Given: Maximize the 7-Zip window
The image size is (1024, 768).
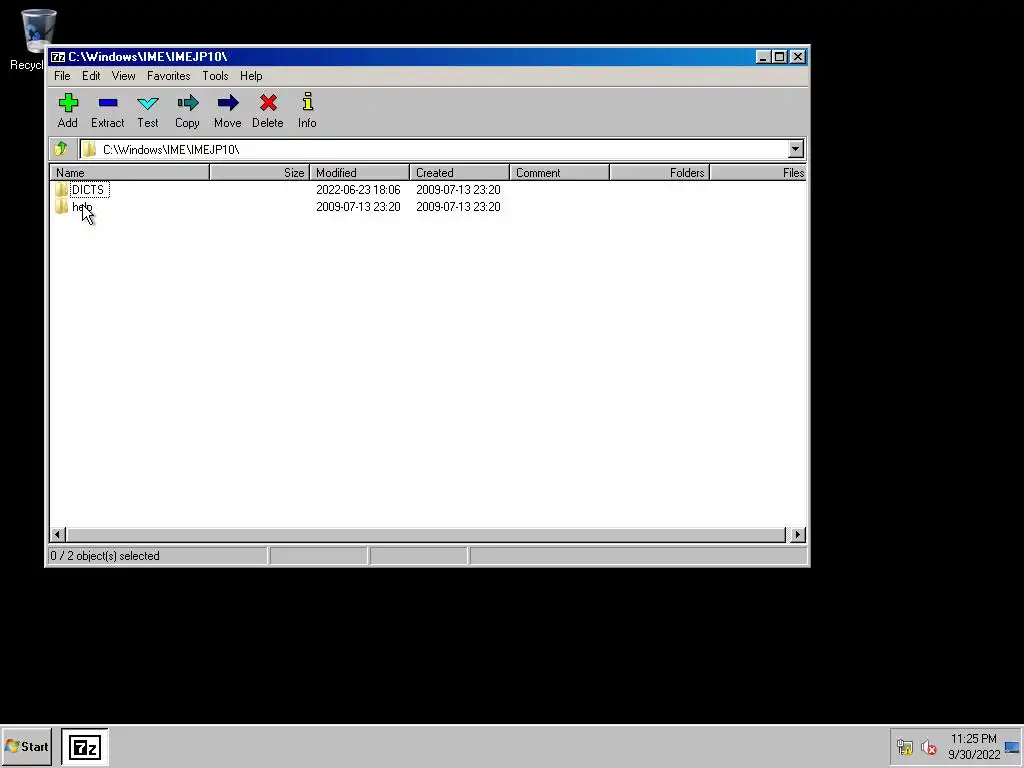Looking at the screenshot, I should [x=779, y=57].
